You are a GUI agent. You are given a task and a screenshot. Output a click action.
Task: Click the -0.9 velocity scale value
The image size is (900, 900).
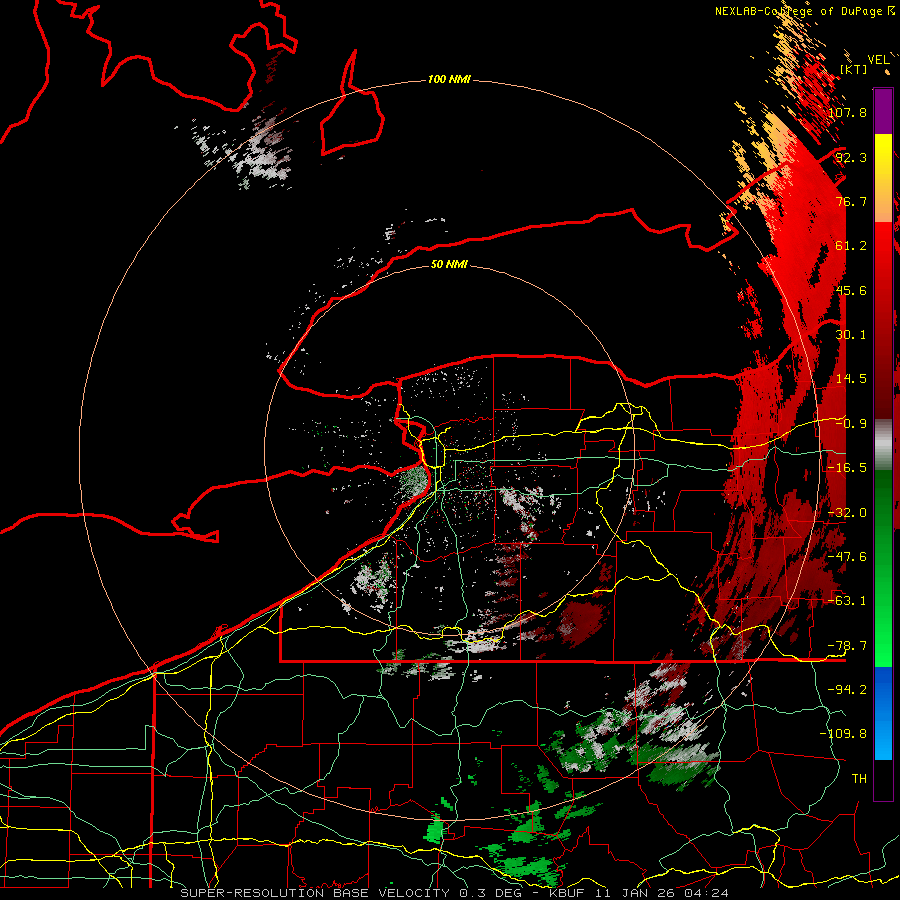[851, 424]
